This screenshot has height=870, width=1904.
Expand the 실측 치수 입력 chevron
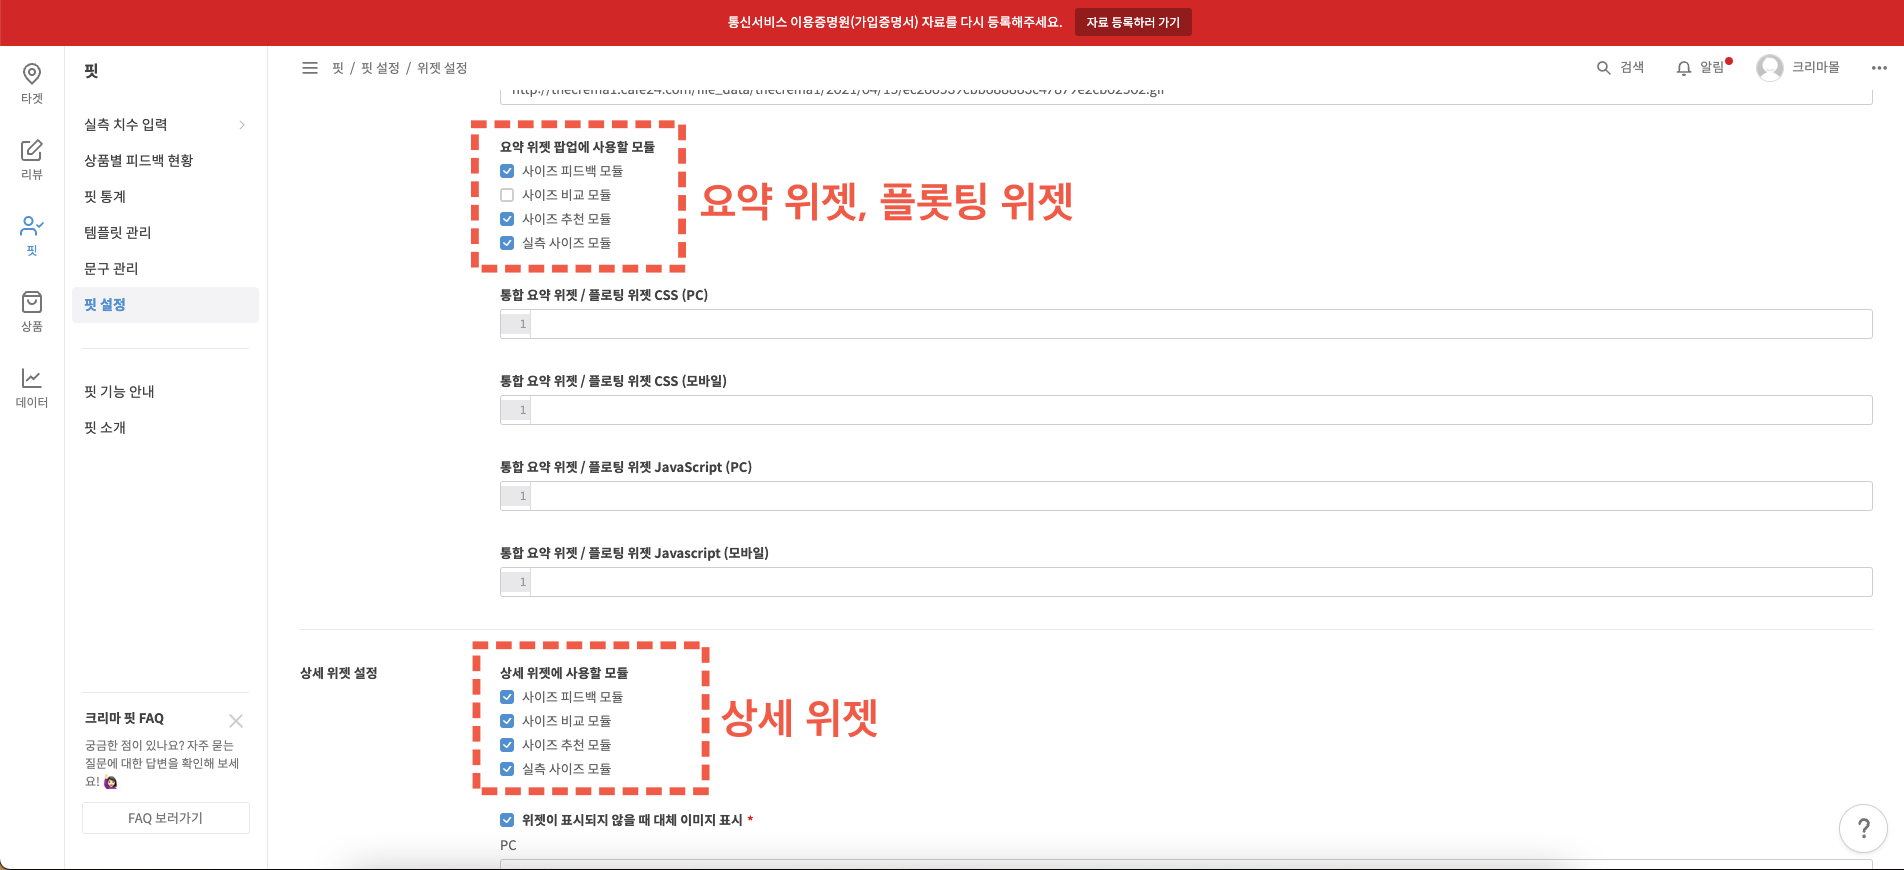tap(242, 125)
